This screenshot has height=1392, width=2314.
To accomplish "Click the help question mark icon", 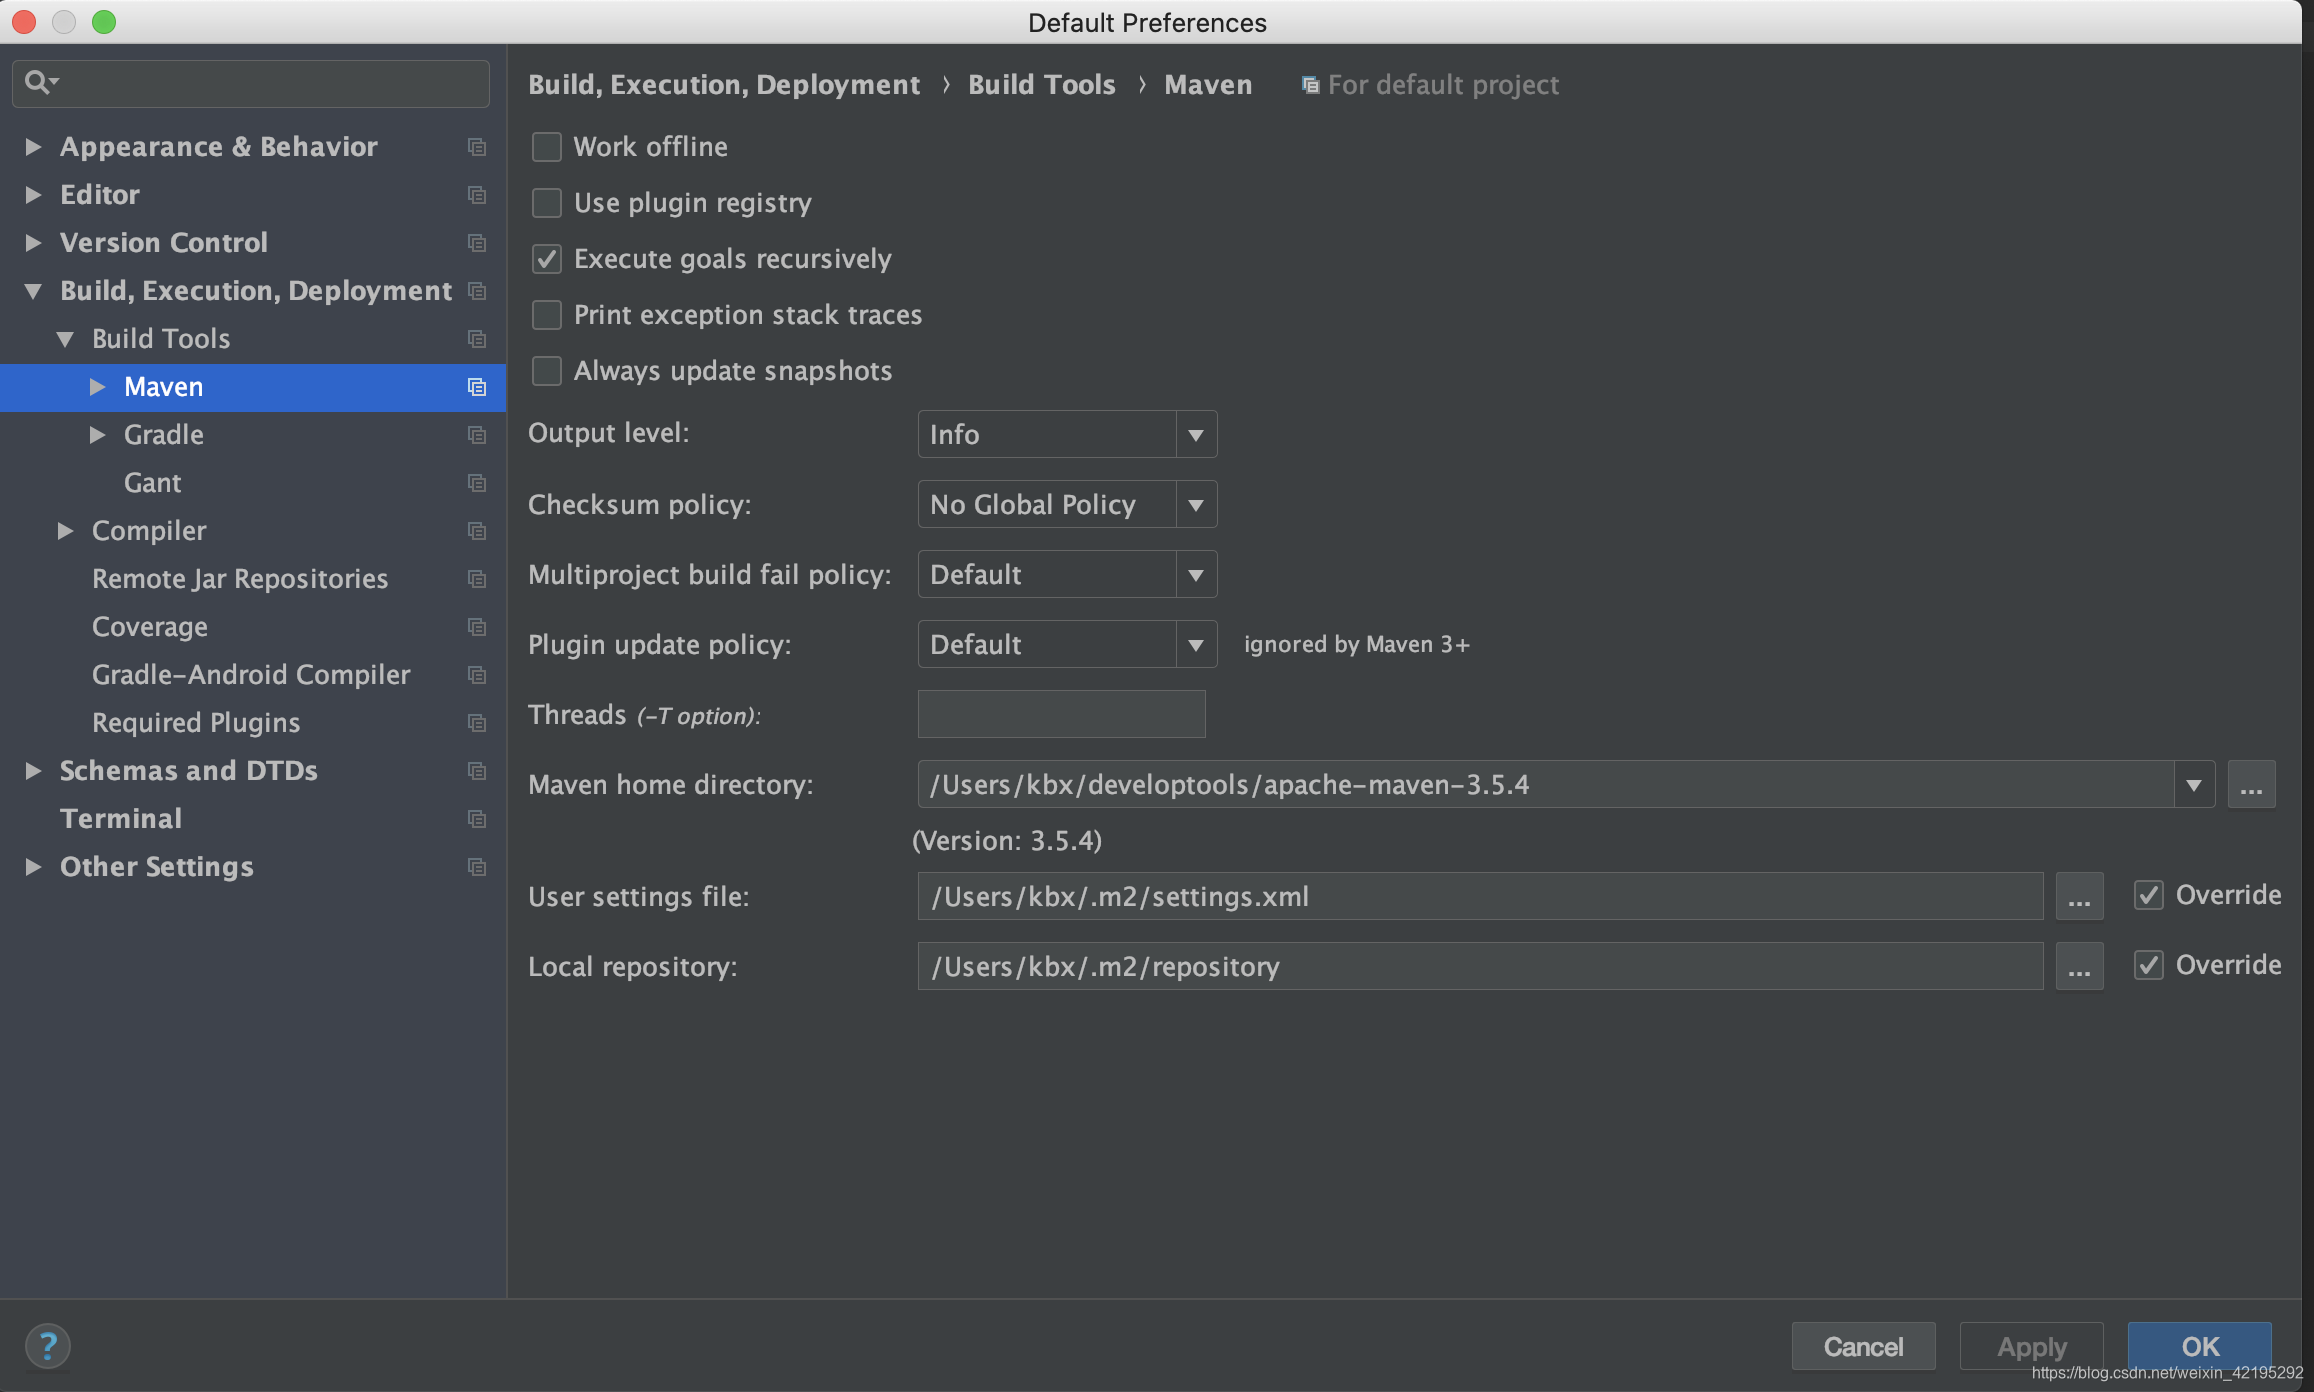I will (x=49, y=1346).
